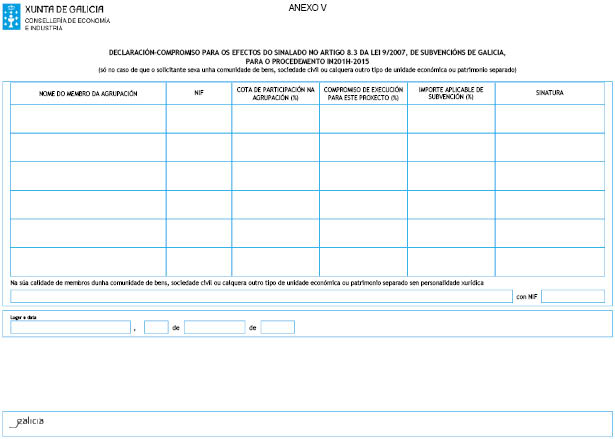Screen dimensions: 615x439
Task: Click the year field after second 'de'
Action: (x=277, y=327)
